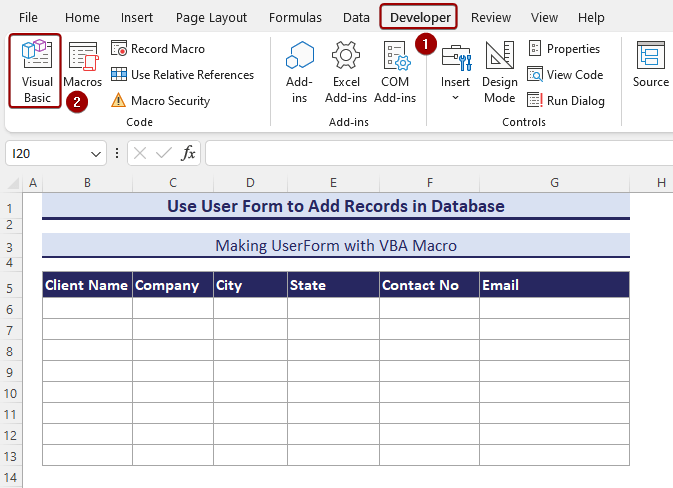Open the Add-ins button
Screen dimensions: 673x488
pyautogui.click(x=299, y=72)
